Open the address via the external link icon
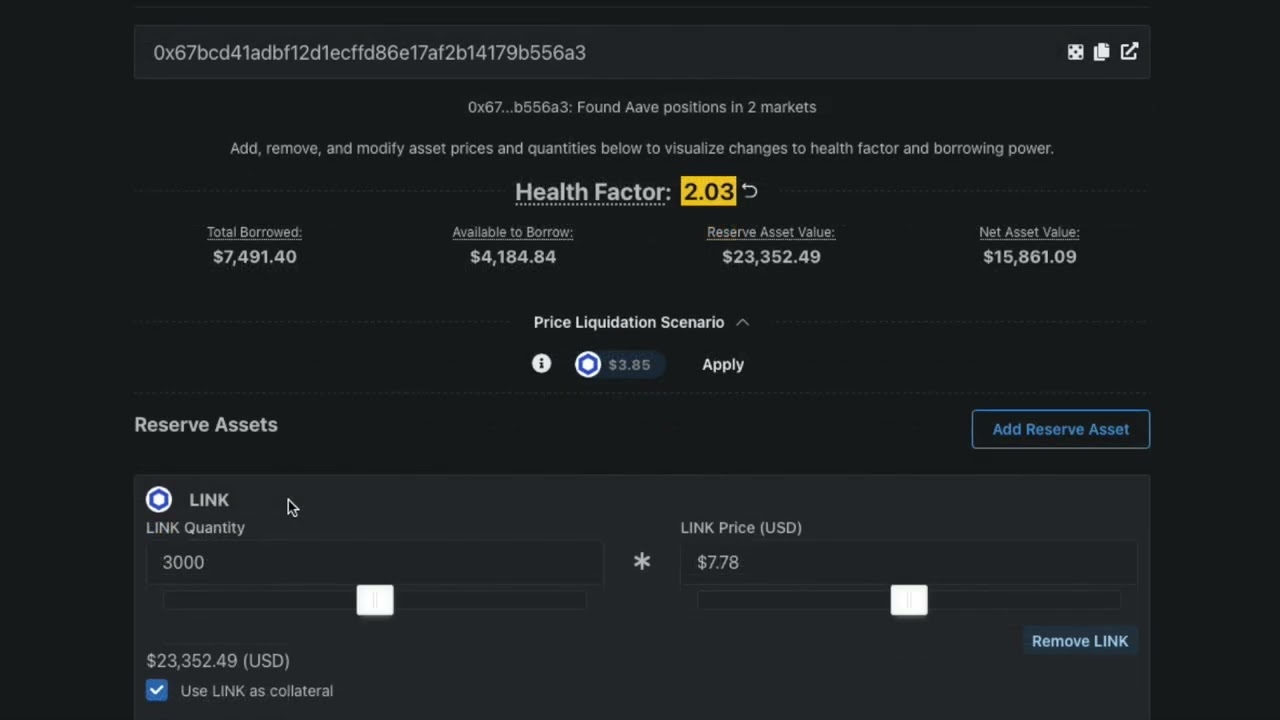 click(1129, 52)
